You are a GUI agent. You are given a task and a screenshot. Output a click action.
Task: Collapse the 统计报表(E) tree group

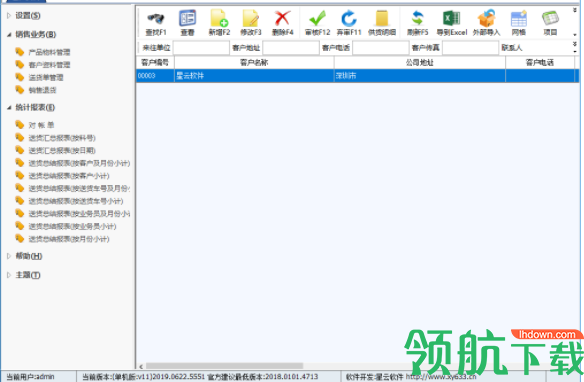coord(9,108)
